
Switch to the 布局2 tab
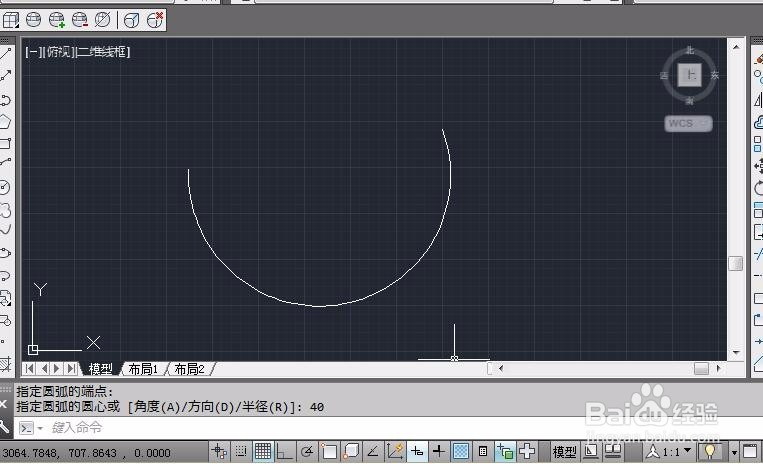click(x=189, y=369)
